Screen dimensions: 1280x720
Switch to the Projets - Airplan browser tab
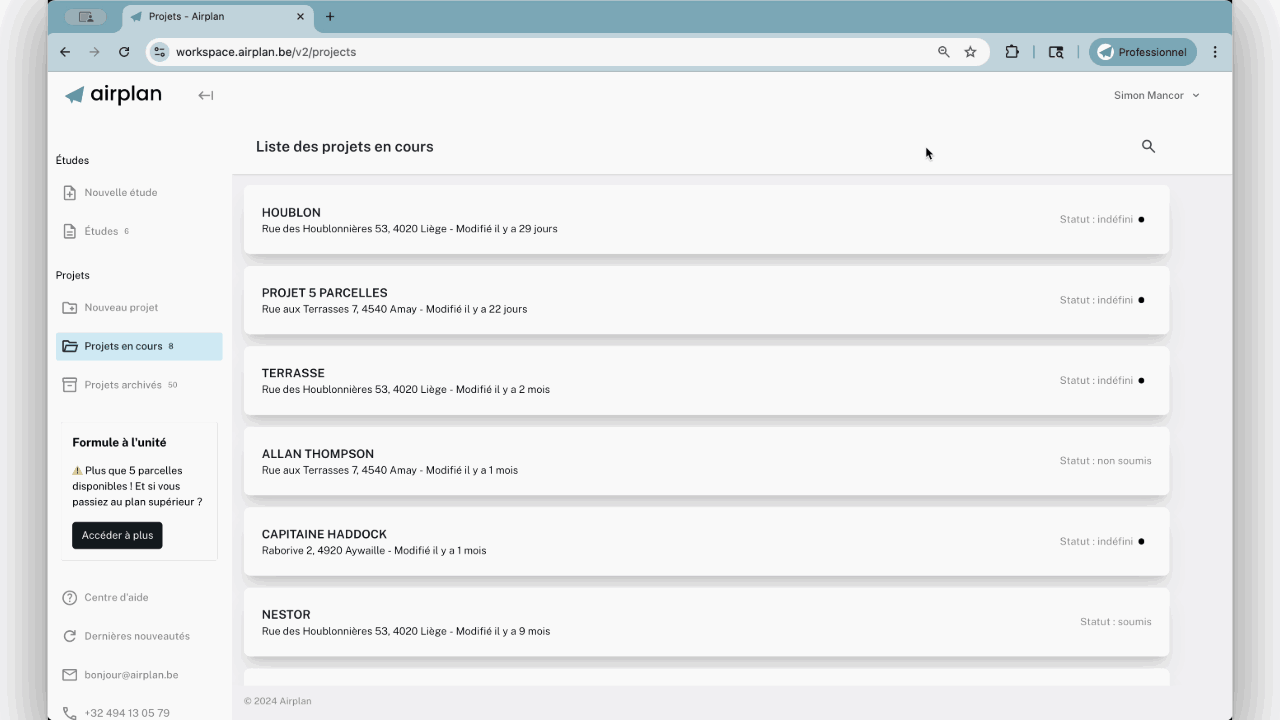(218, 17)
